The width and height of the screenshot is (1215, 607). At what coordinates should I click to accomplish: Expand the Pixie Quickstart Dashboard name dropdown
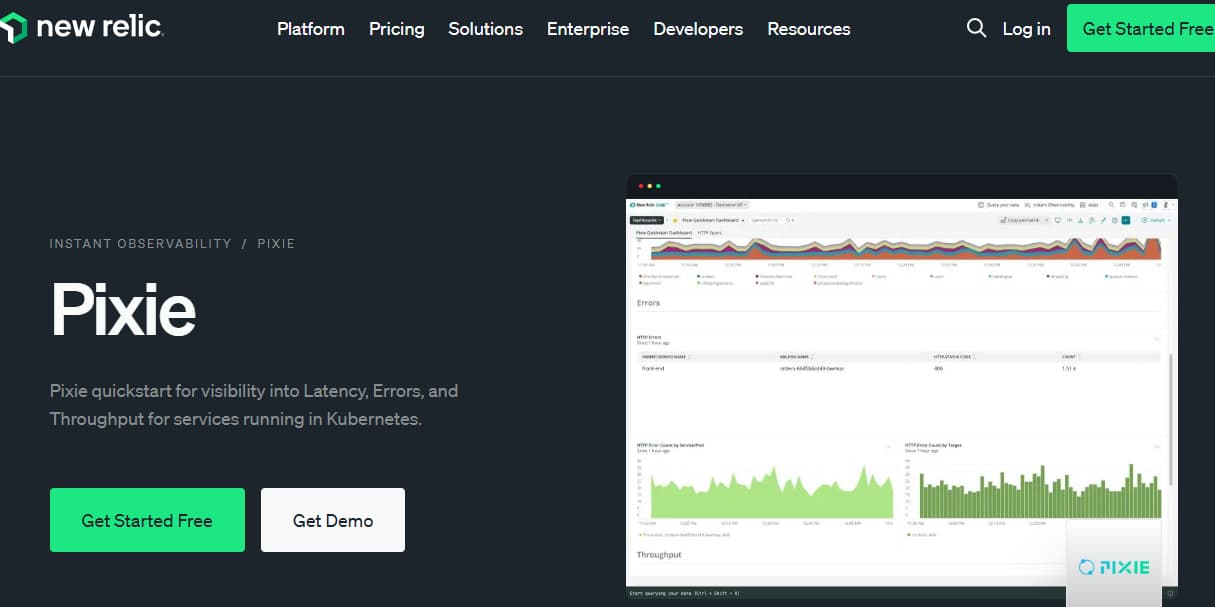tap(741, 218)
